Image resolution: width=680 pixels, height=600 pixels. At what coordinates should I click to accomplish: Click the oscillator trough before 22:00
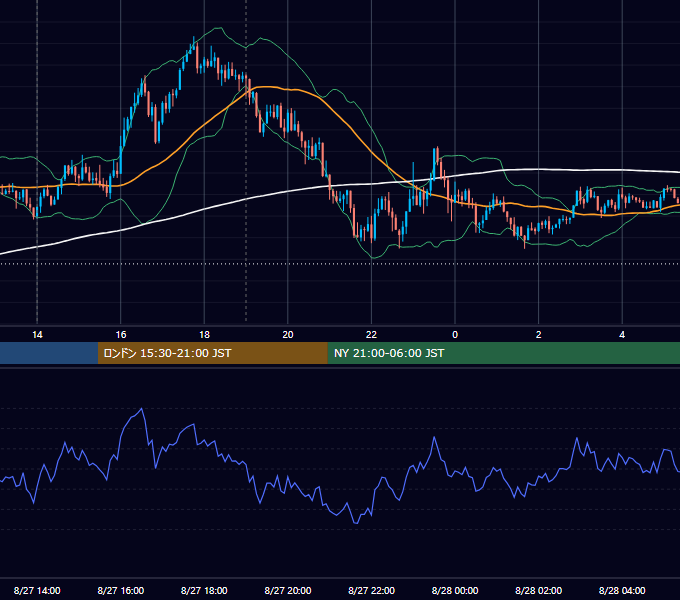pos(356,523)
